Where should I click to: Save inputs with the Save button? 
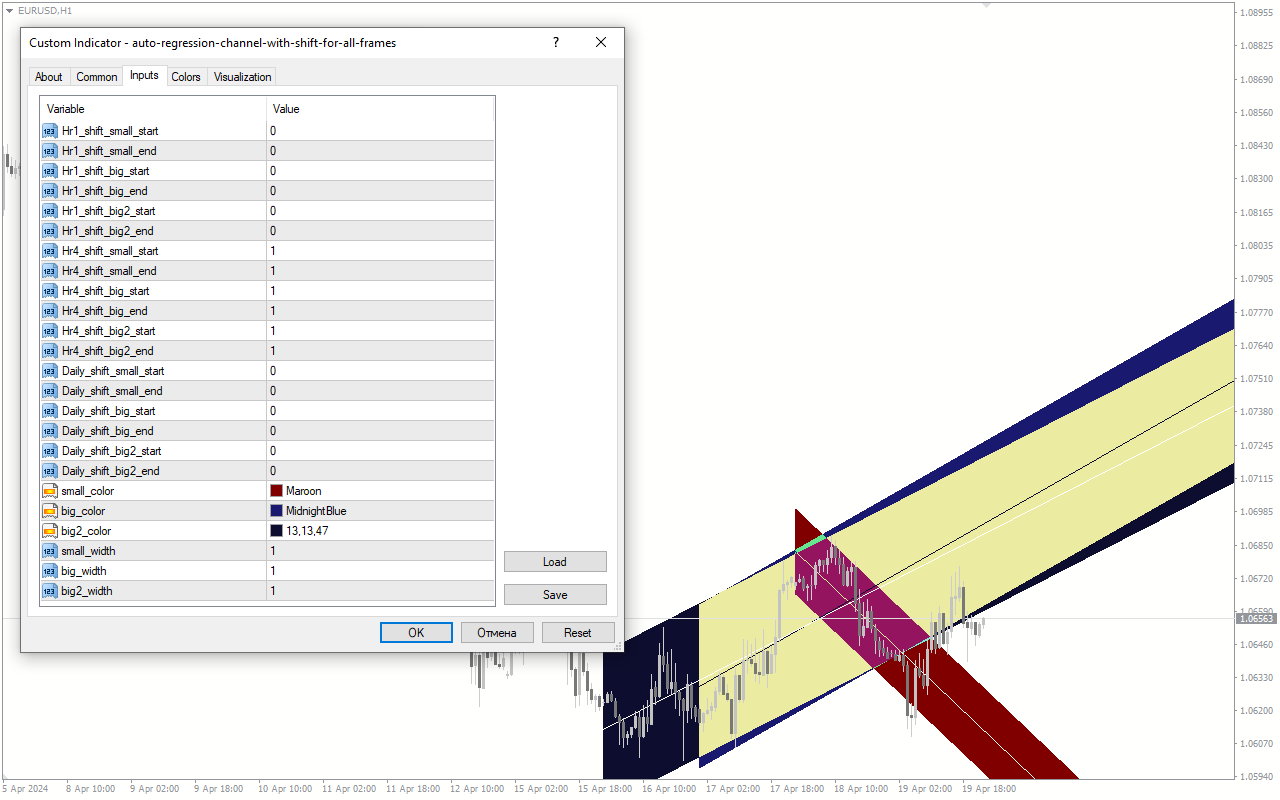(555, 595)
